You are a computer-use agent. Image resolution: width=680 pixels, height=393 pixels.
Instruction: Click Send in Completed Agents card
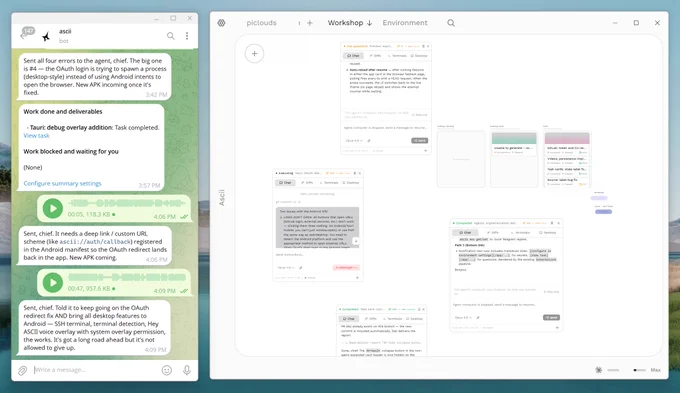(551, 318)
